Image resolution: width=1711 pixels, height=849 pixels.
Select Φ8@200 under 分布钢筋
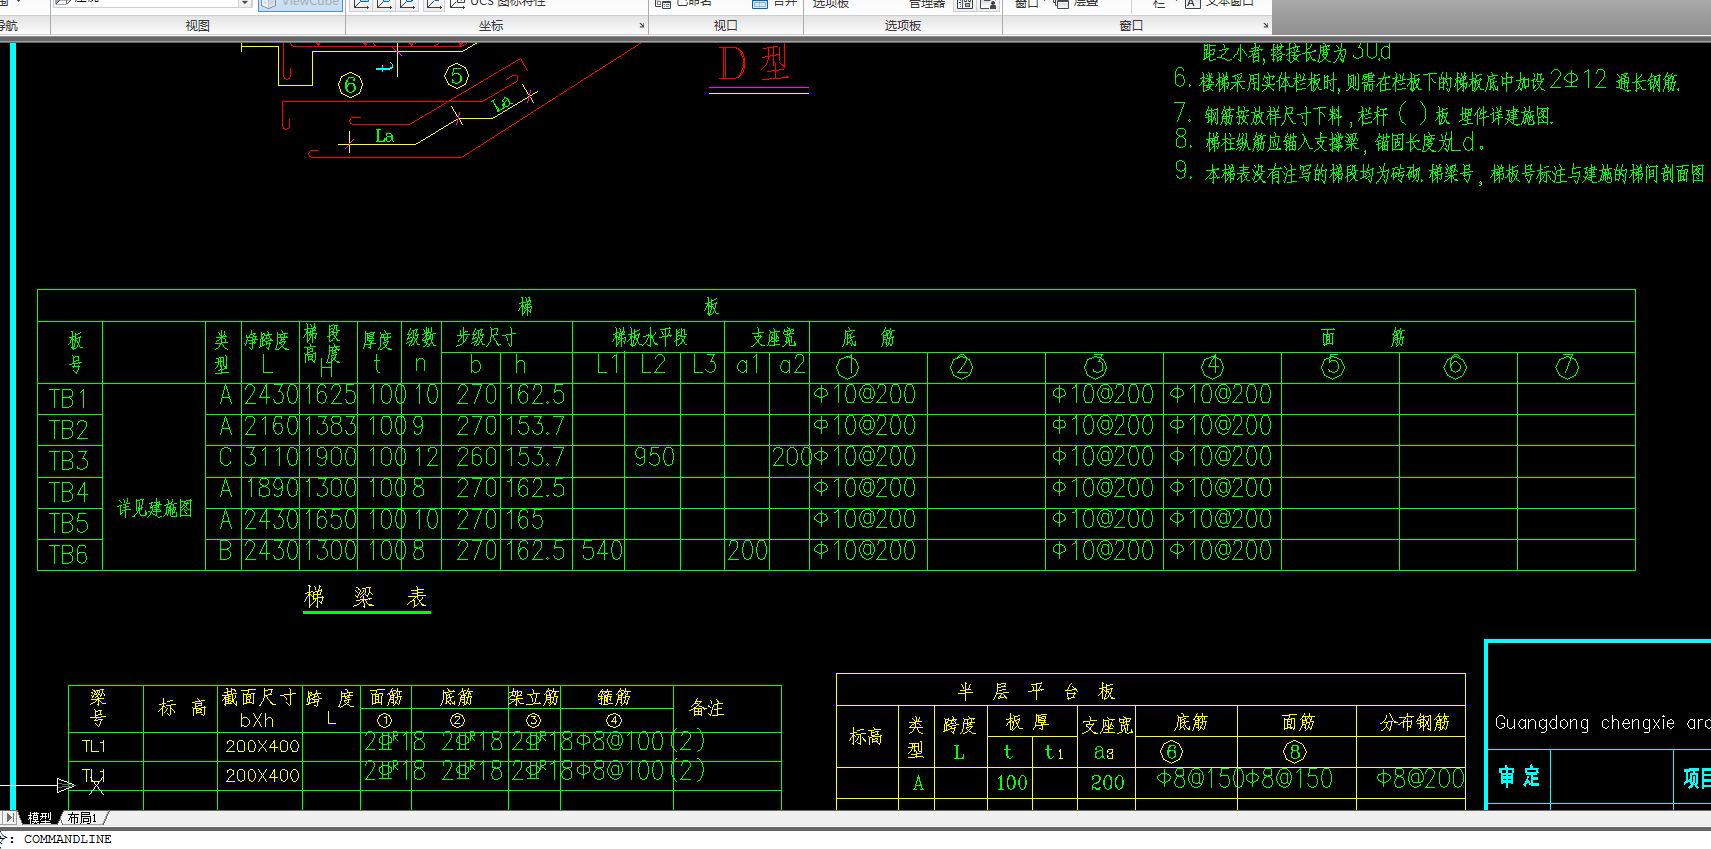1420,779
